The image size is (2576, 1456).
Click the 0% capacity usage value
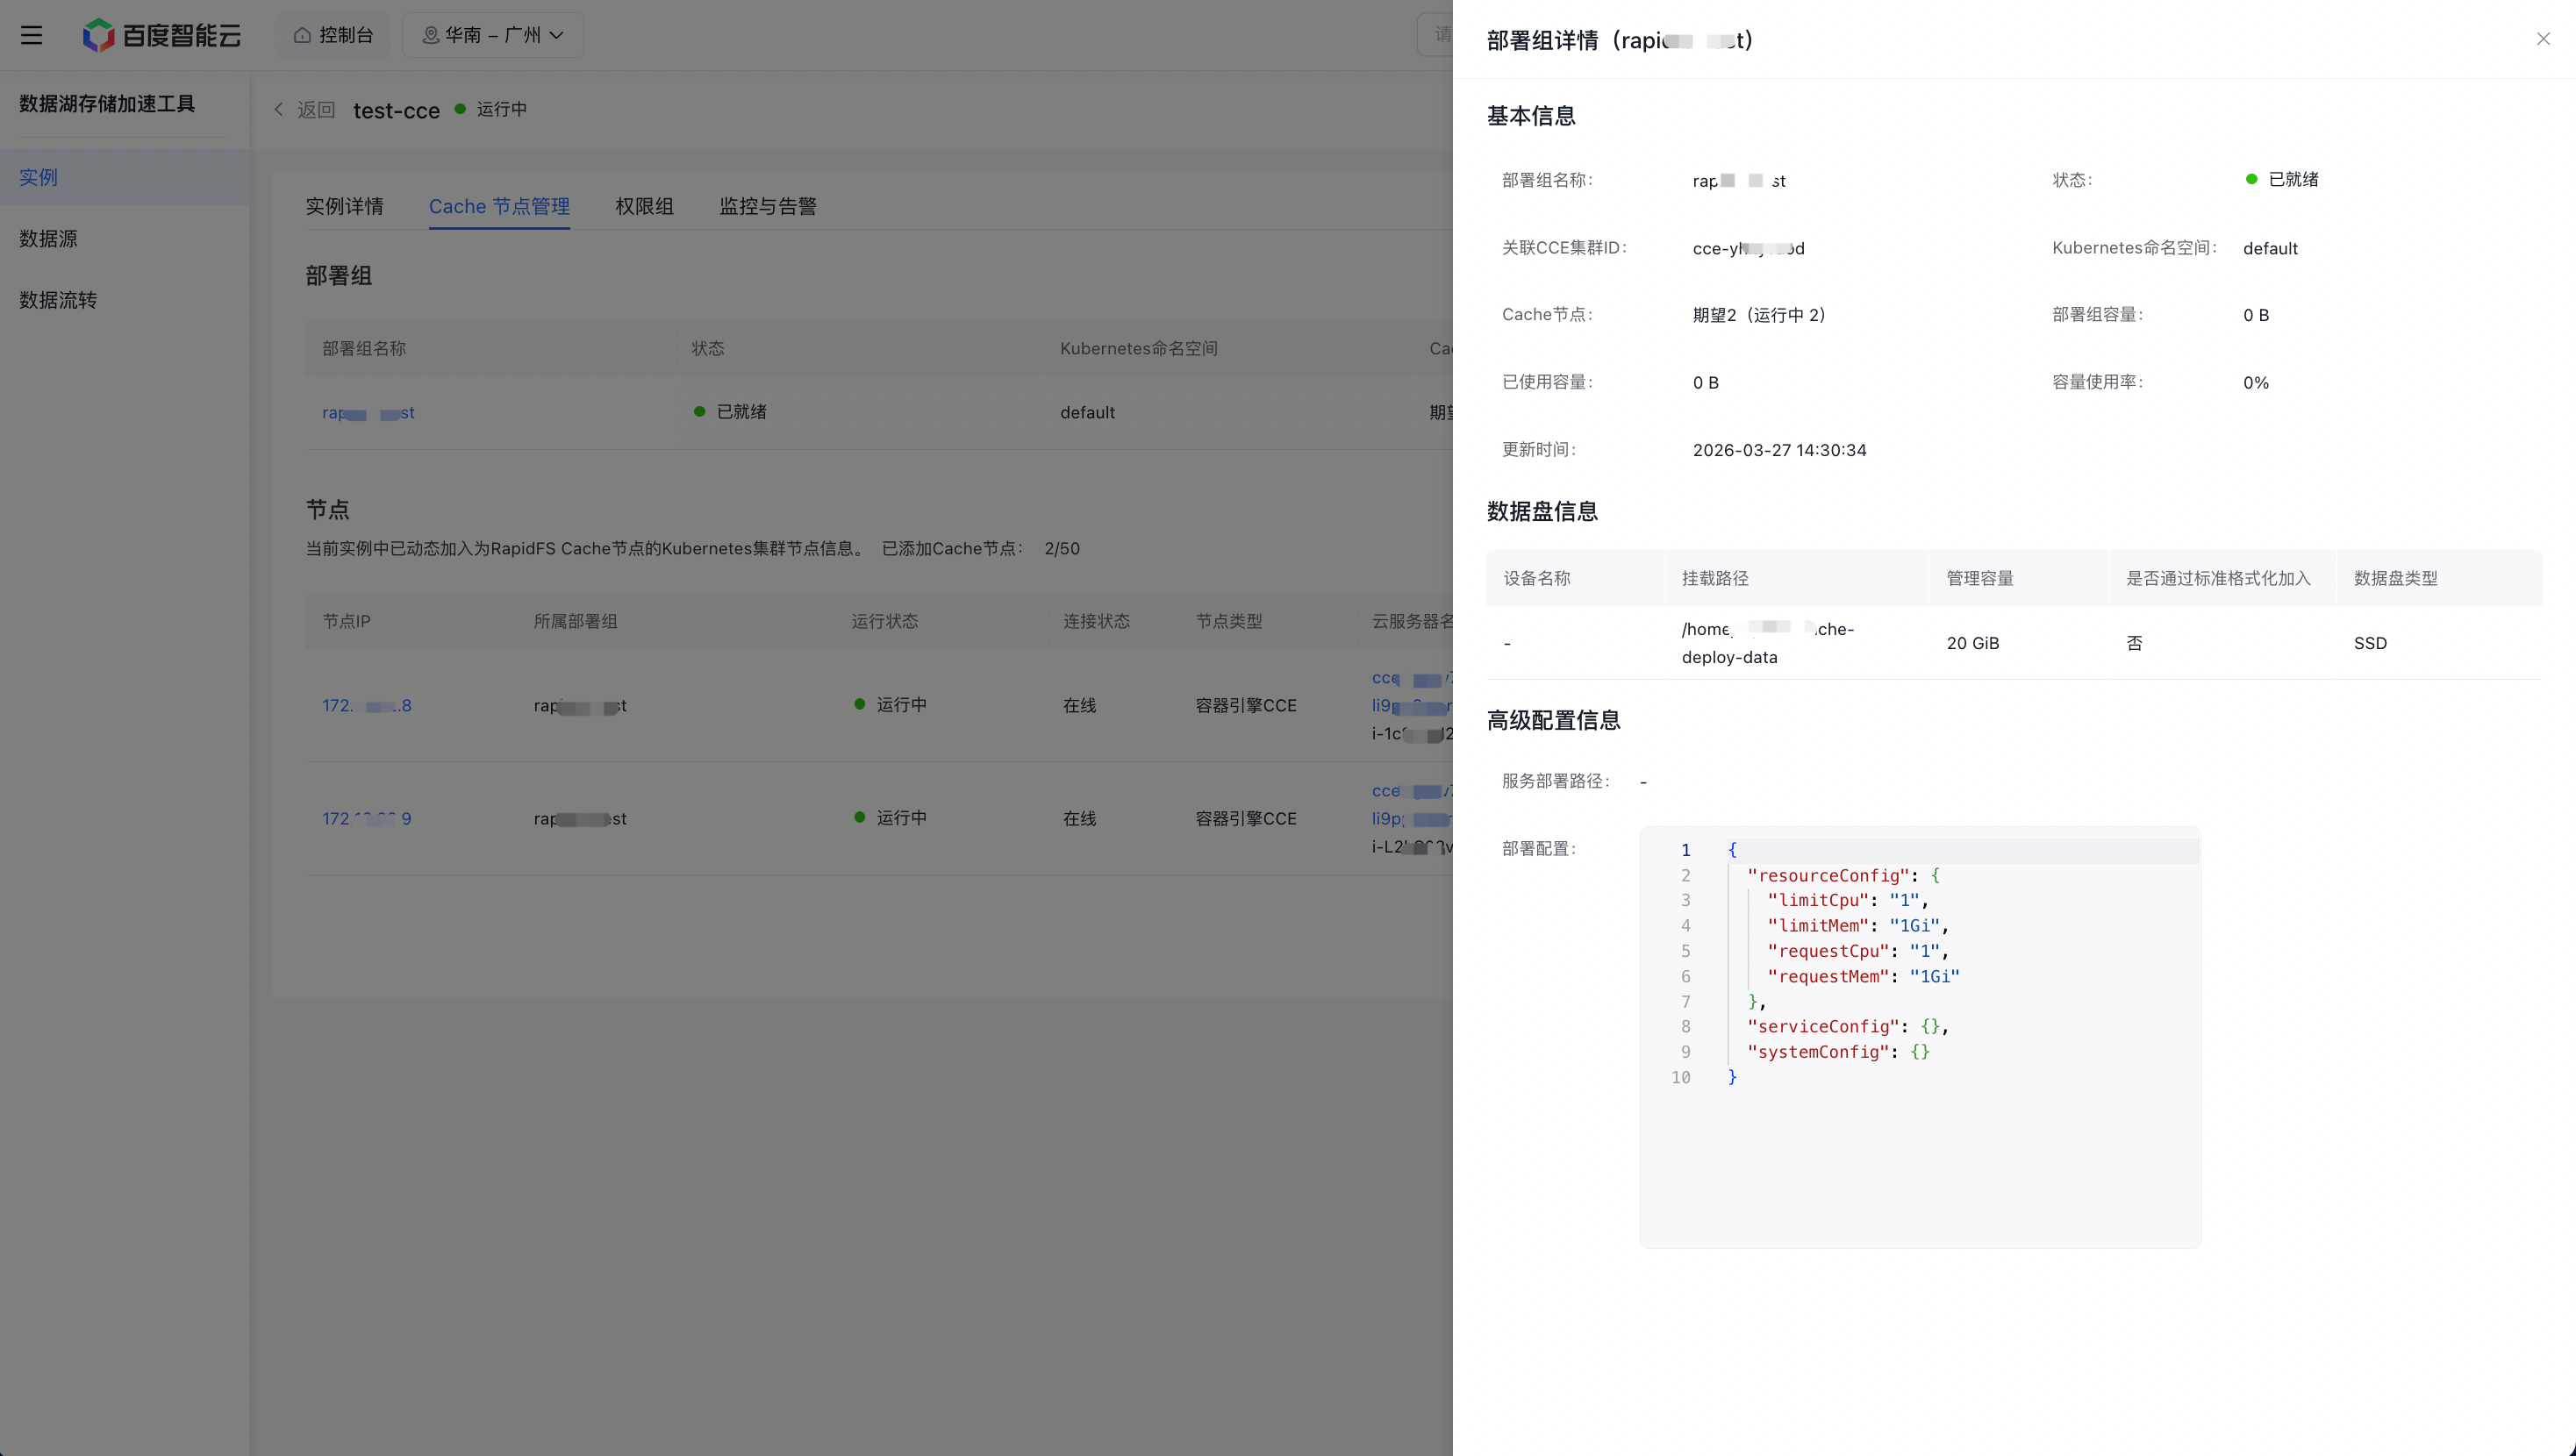click(2256, 383)
